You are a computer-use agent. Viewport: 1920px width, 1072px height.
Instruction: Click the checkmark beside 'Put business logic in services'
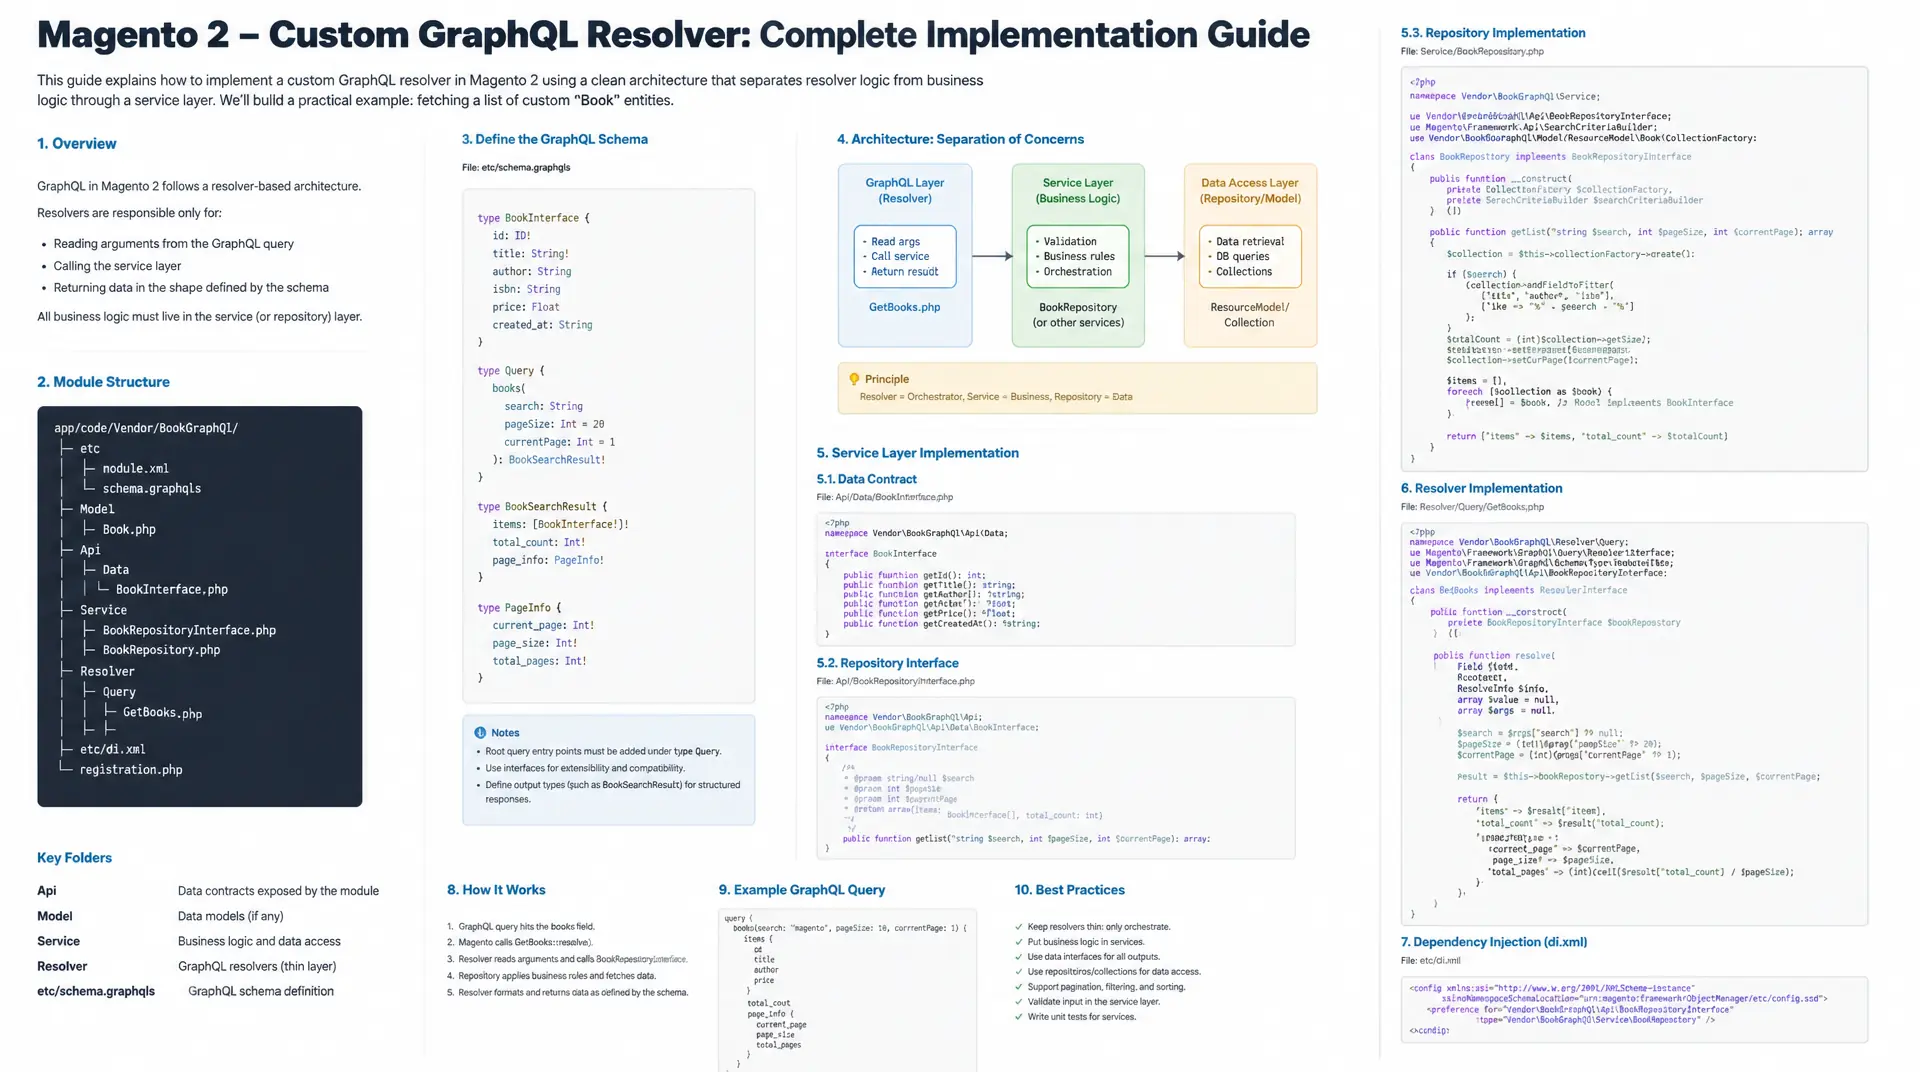[1019, 942]
